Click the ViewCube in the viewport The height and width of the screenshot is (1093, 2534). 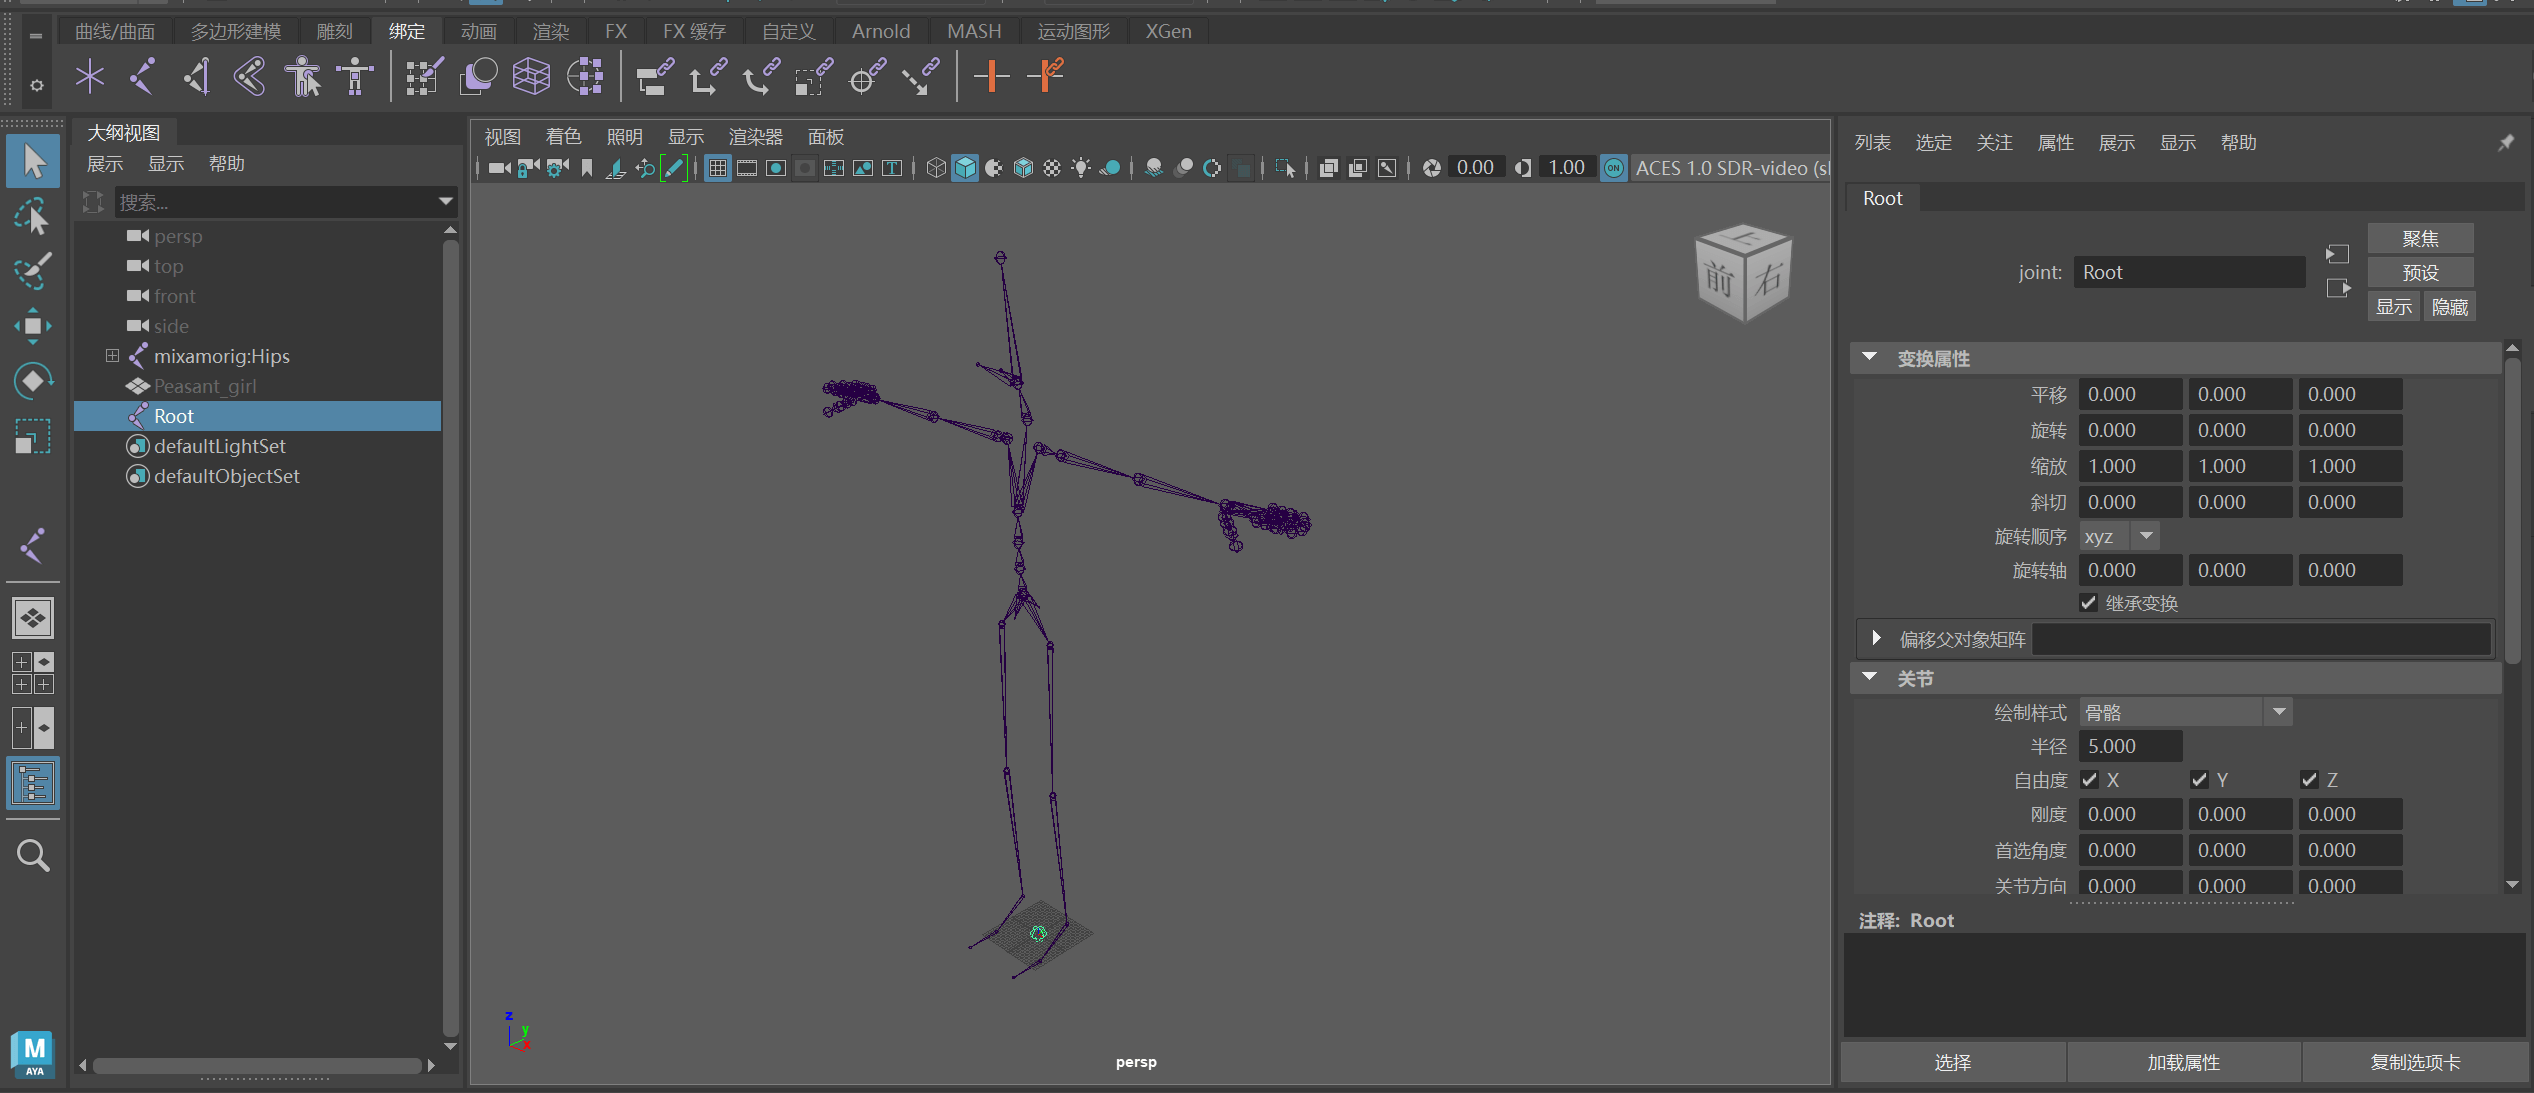coord(1743,273)
